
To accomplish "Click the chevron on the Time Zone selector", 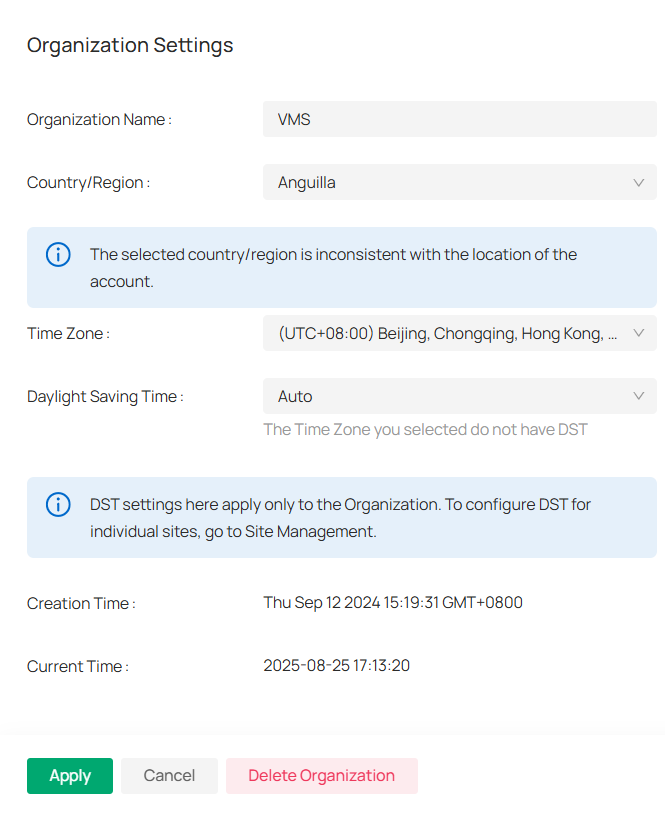I will click(639, 333).
